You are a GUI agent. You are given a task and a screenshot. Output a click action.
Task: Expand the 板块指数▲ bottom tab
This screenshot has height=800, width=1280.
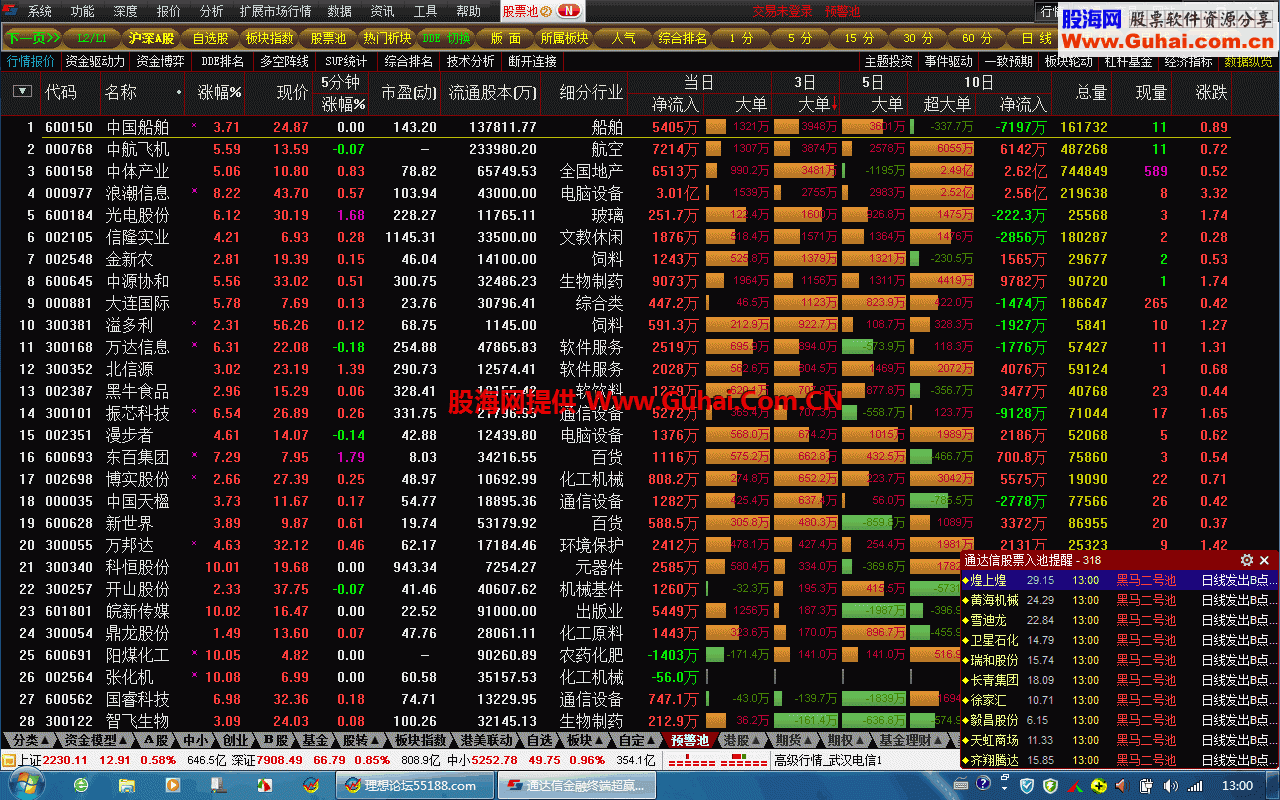(x=419, y=740)
